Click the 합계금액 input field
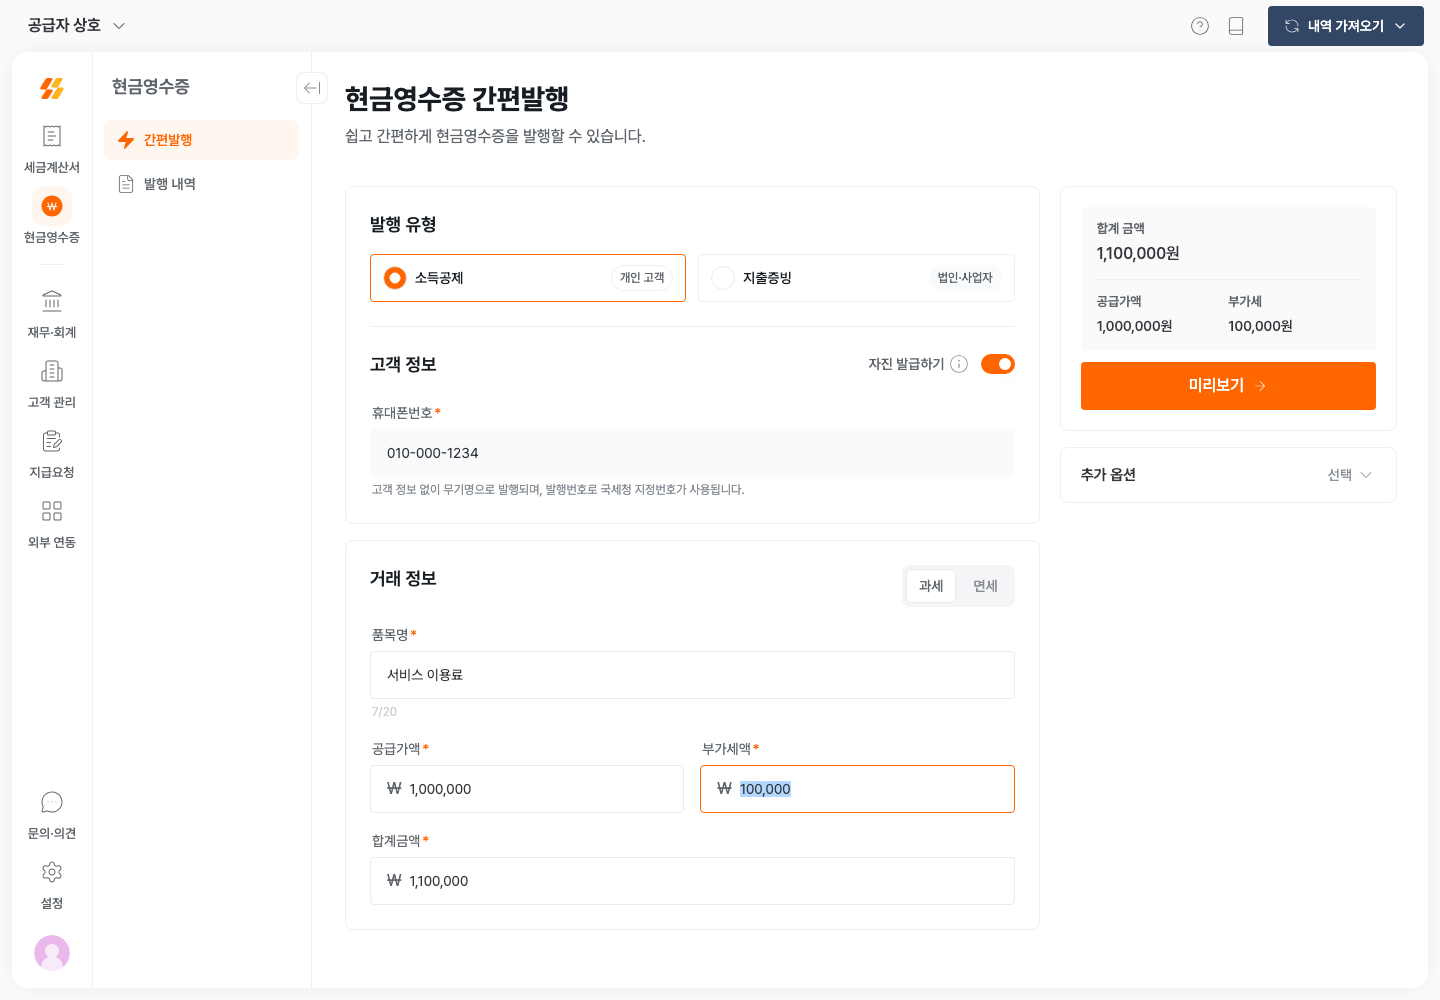Screen dimensions: 1440x1000 [692, 881]
